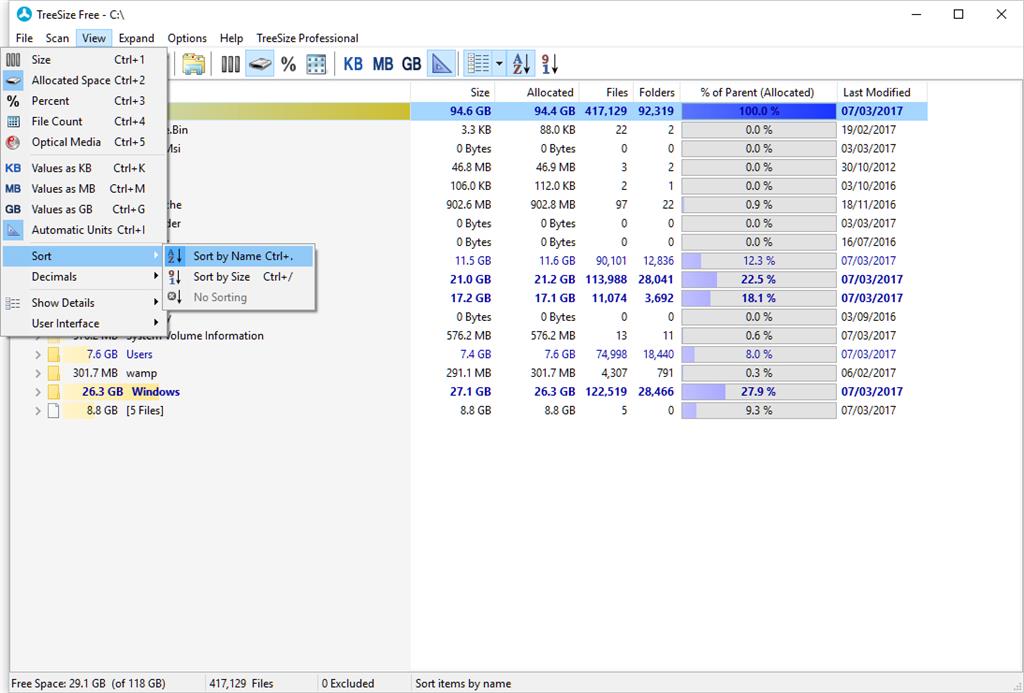The height and width of the screenshot is (693, 1024).
Task: Open the folder explorer toolbar icon
Action: (193, 64)
